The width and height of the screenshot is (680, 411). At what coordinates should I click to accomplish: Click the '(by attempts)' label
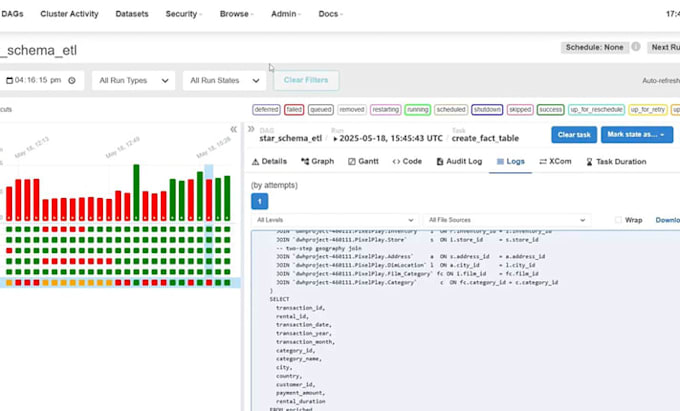[x=274, y=185]
